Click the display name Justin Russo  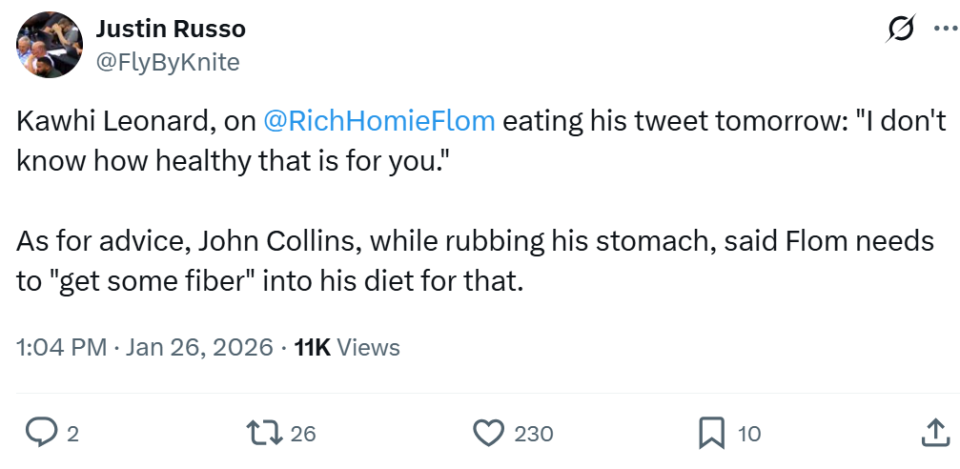click(170, 30)
